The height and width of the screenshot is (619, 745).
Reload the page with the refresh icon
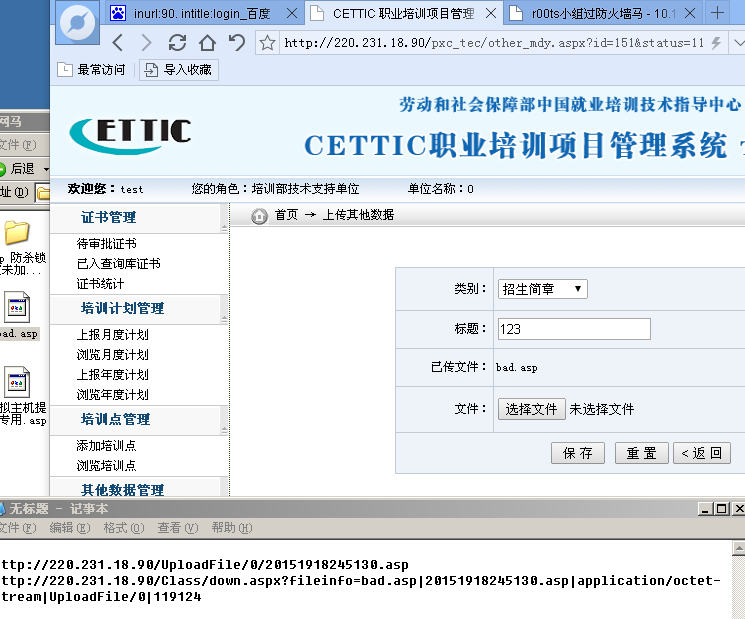(x=177, y=43)
